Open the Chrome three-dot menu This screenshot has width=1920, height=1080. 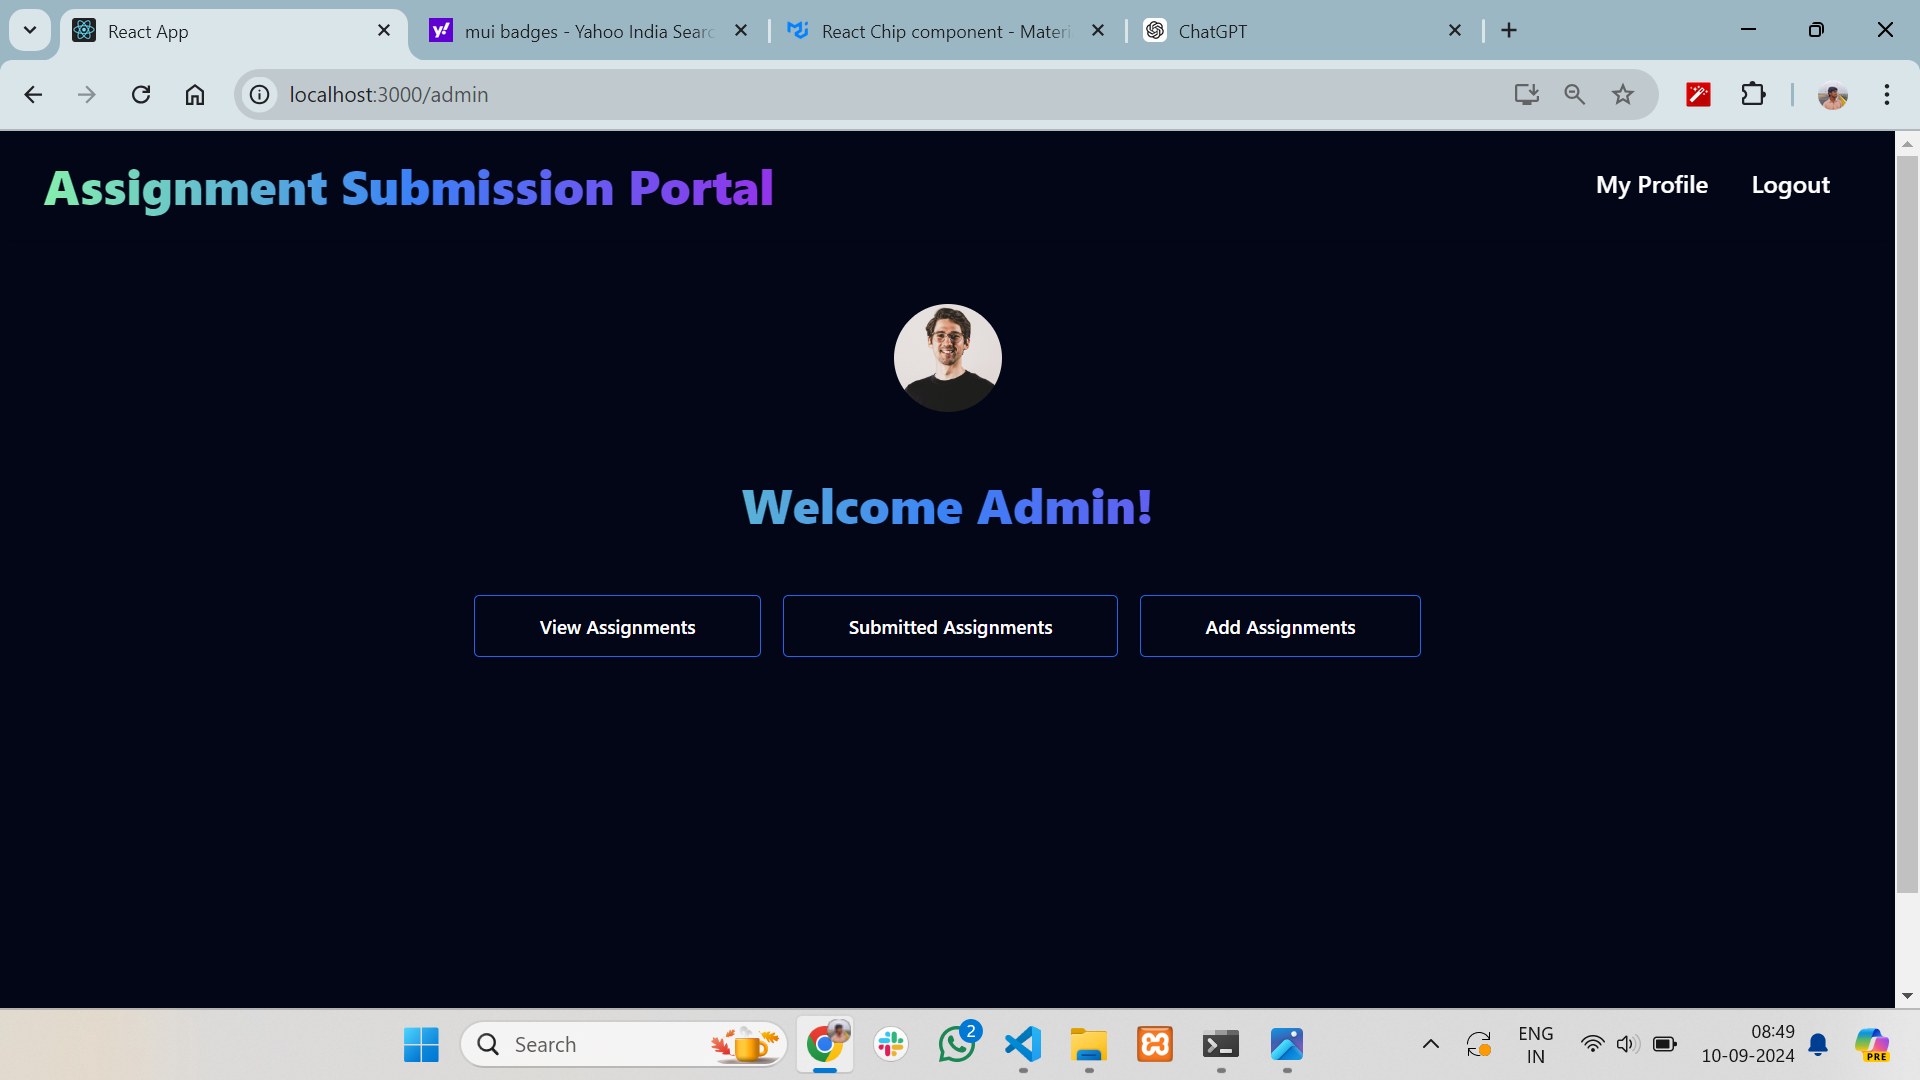point(1887,94)
